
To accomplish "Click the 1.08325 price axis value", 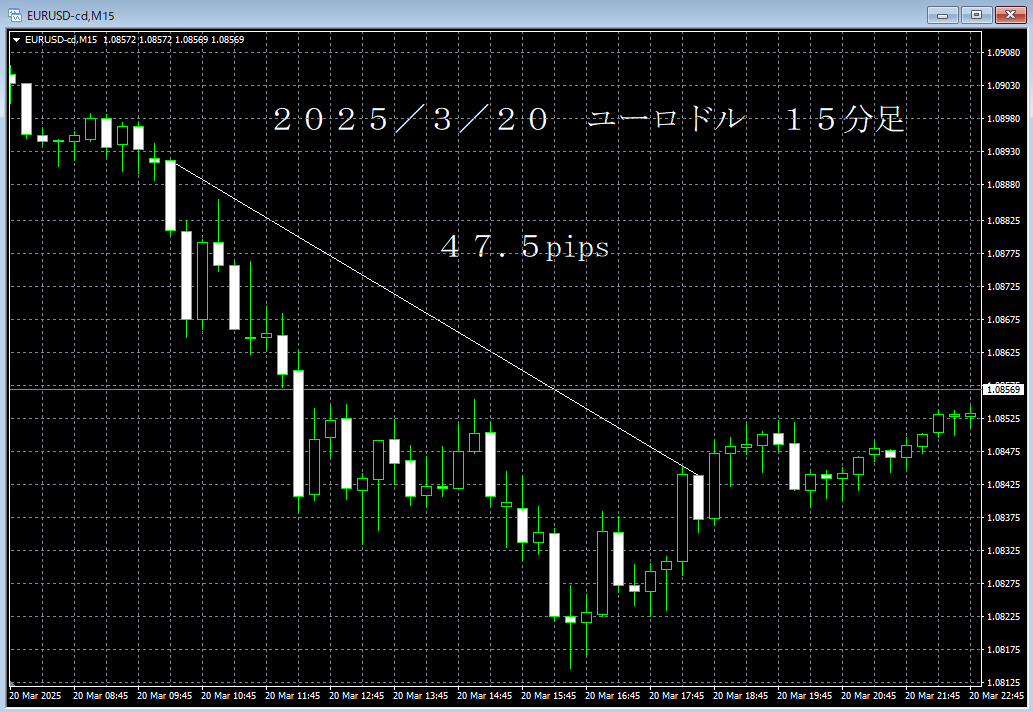I will pos(1003,550).
